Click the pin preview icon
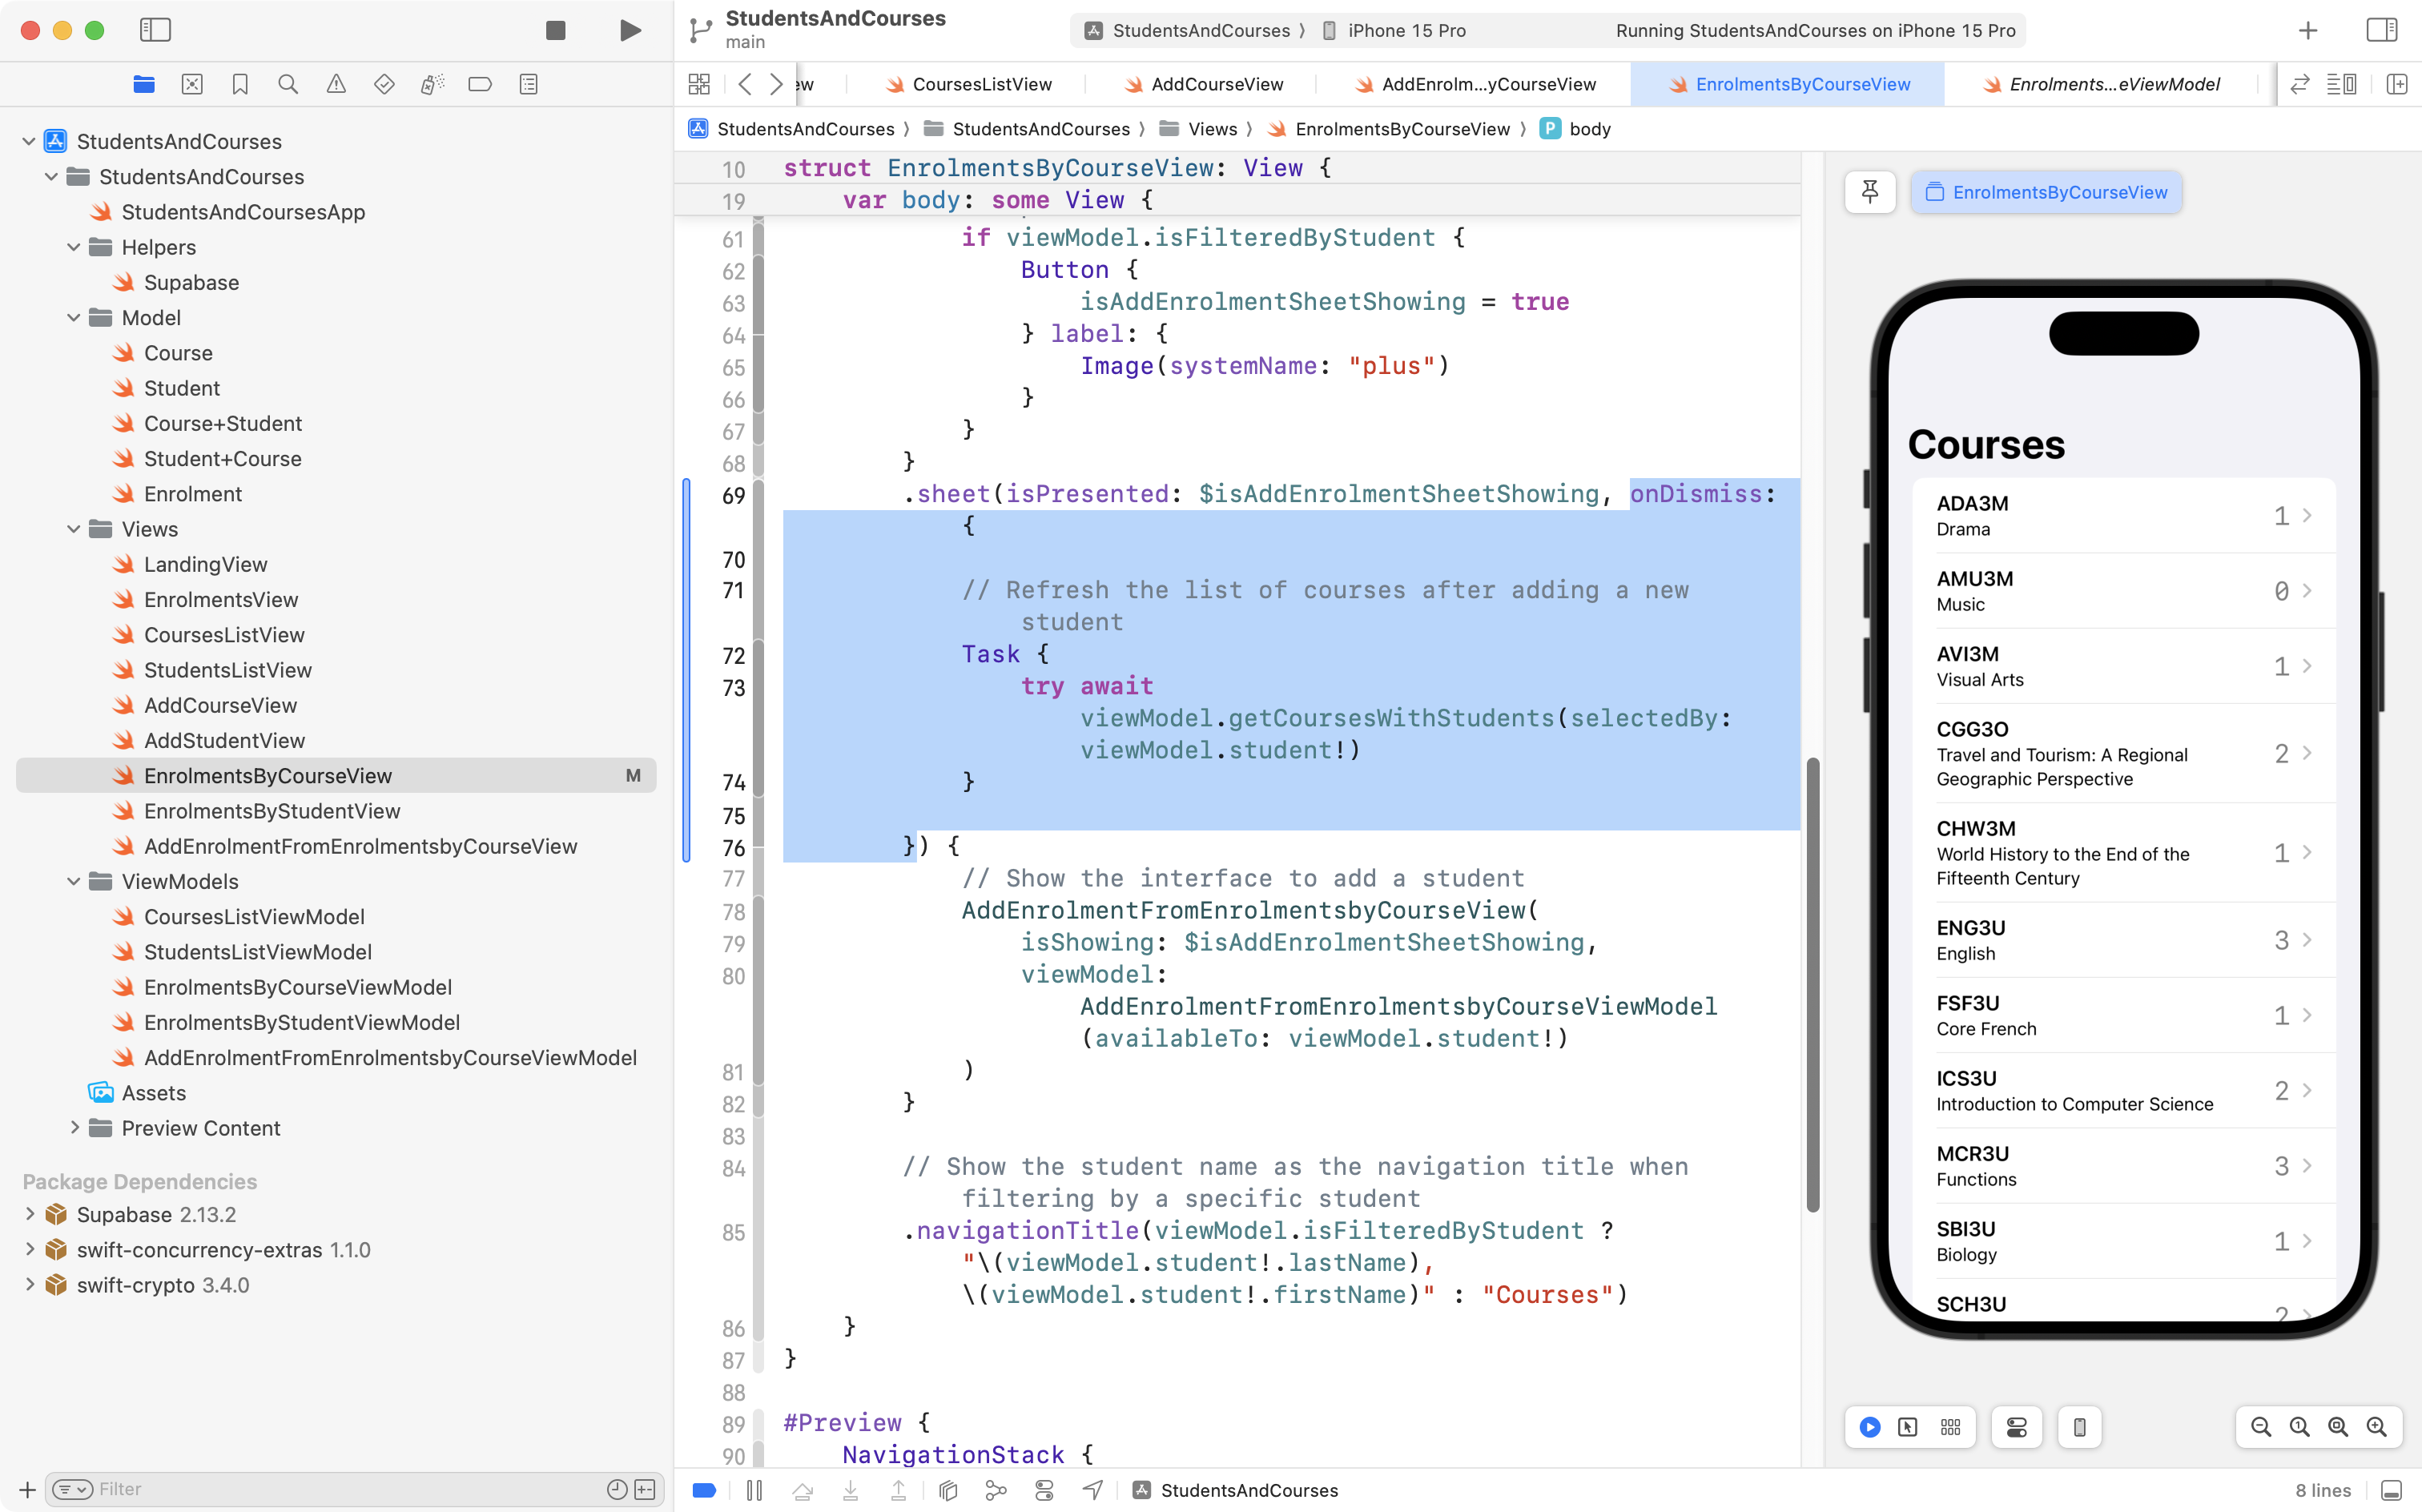Screen dimensions: 2422x1512 click(1869, 192)
